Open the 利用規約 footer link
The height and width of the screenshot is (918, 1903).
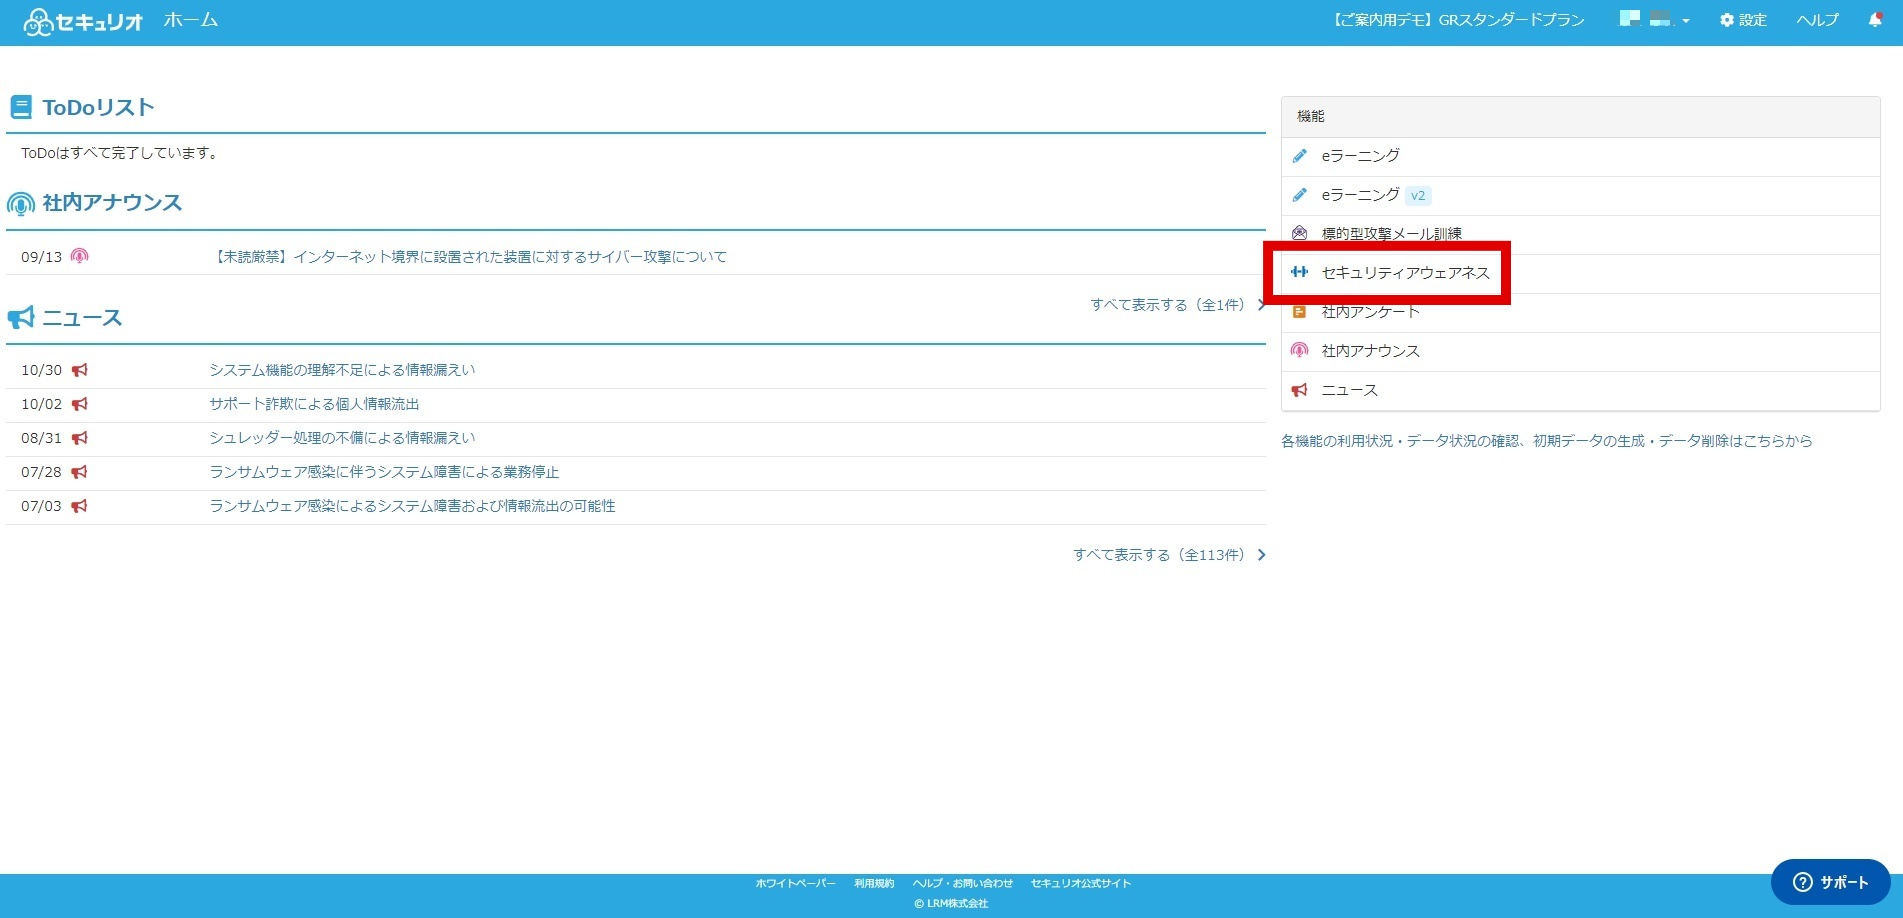coord(873,883)
